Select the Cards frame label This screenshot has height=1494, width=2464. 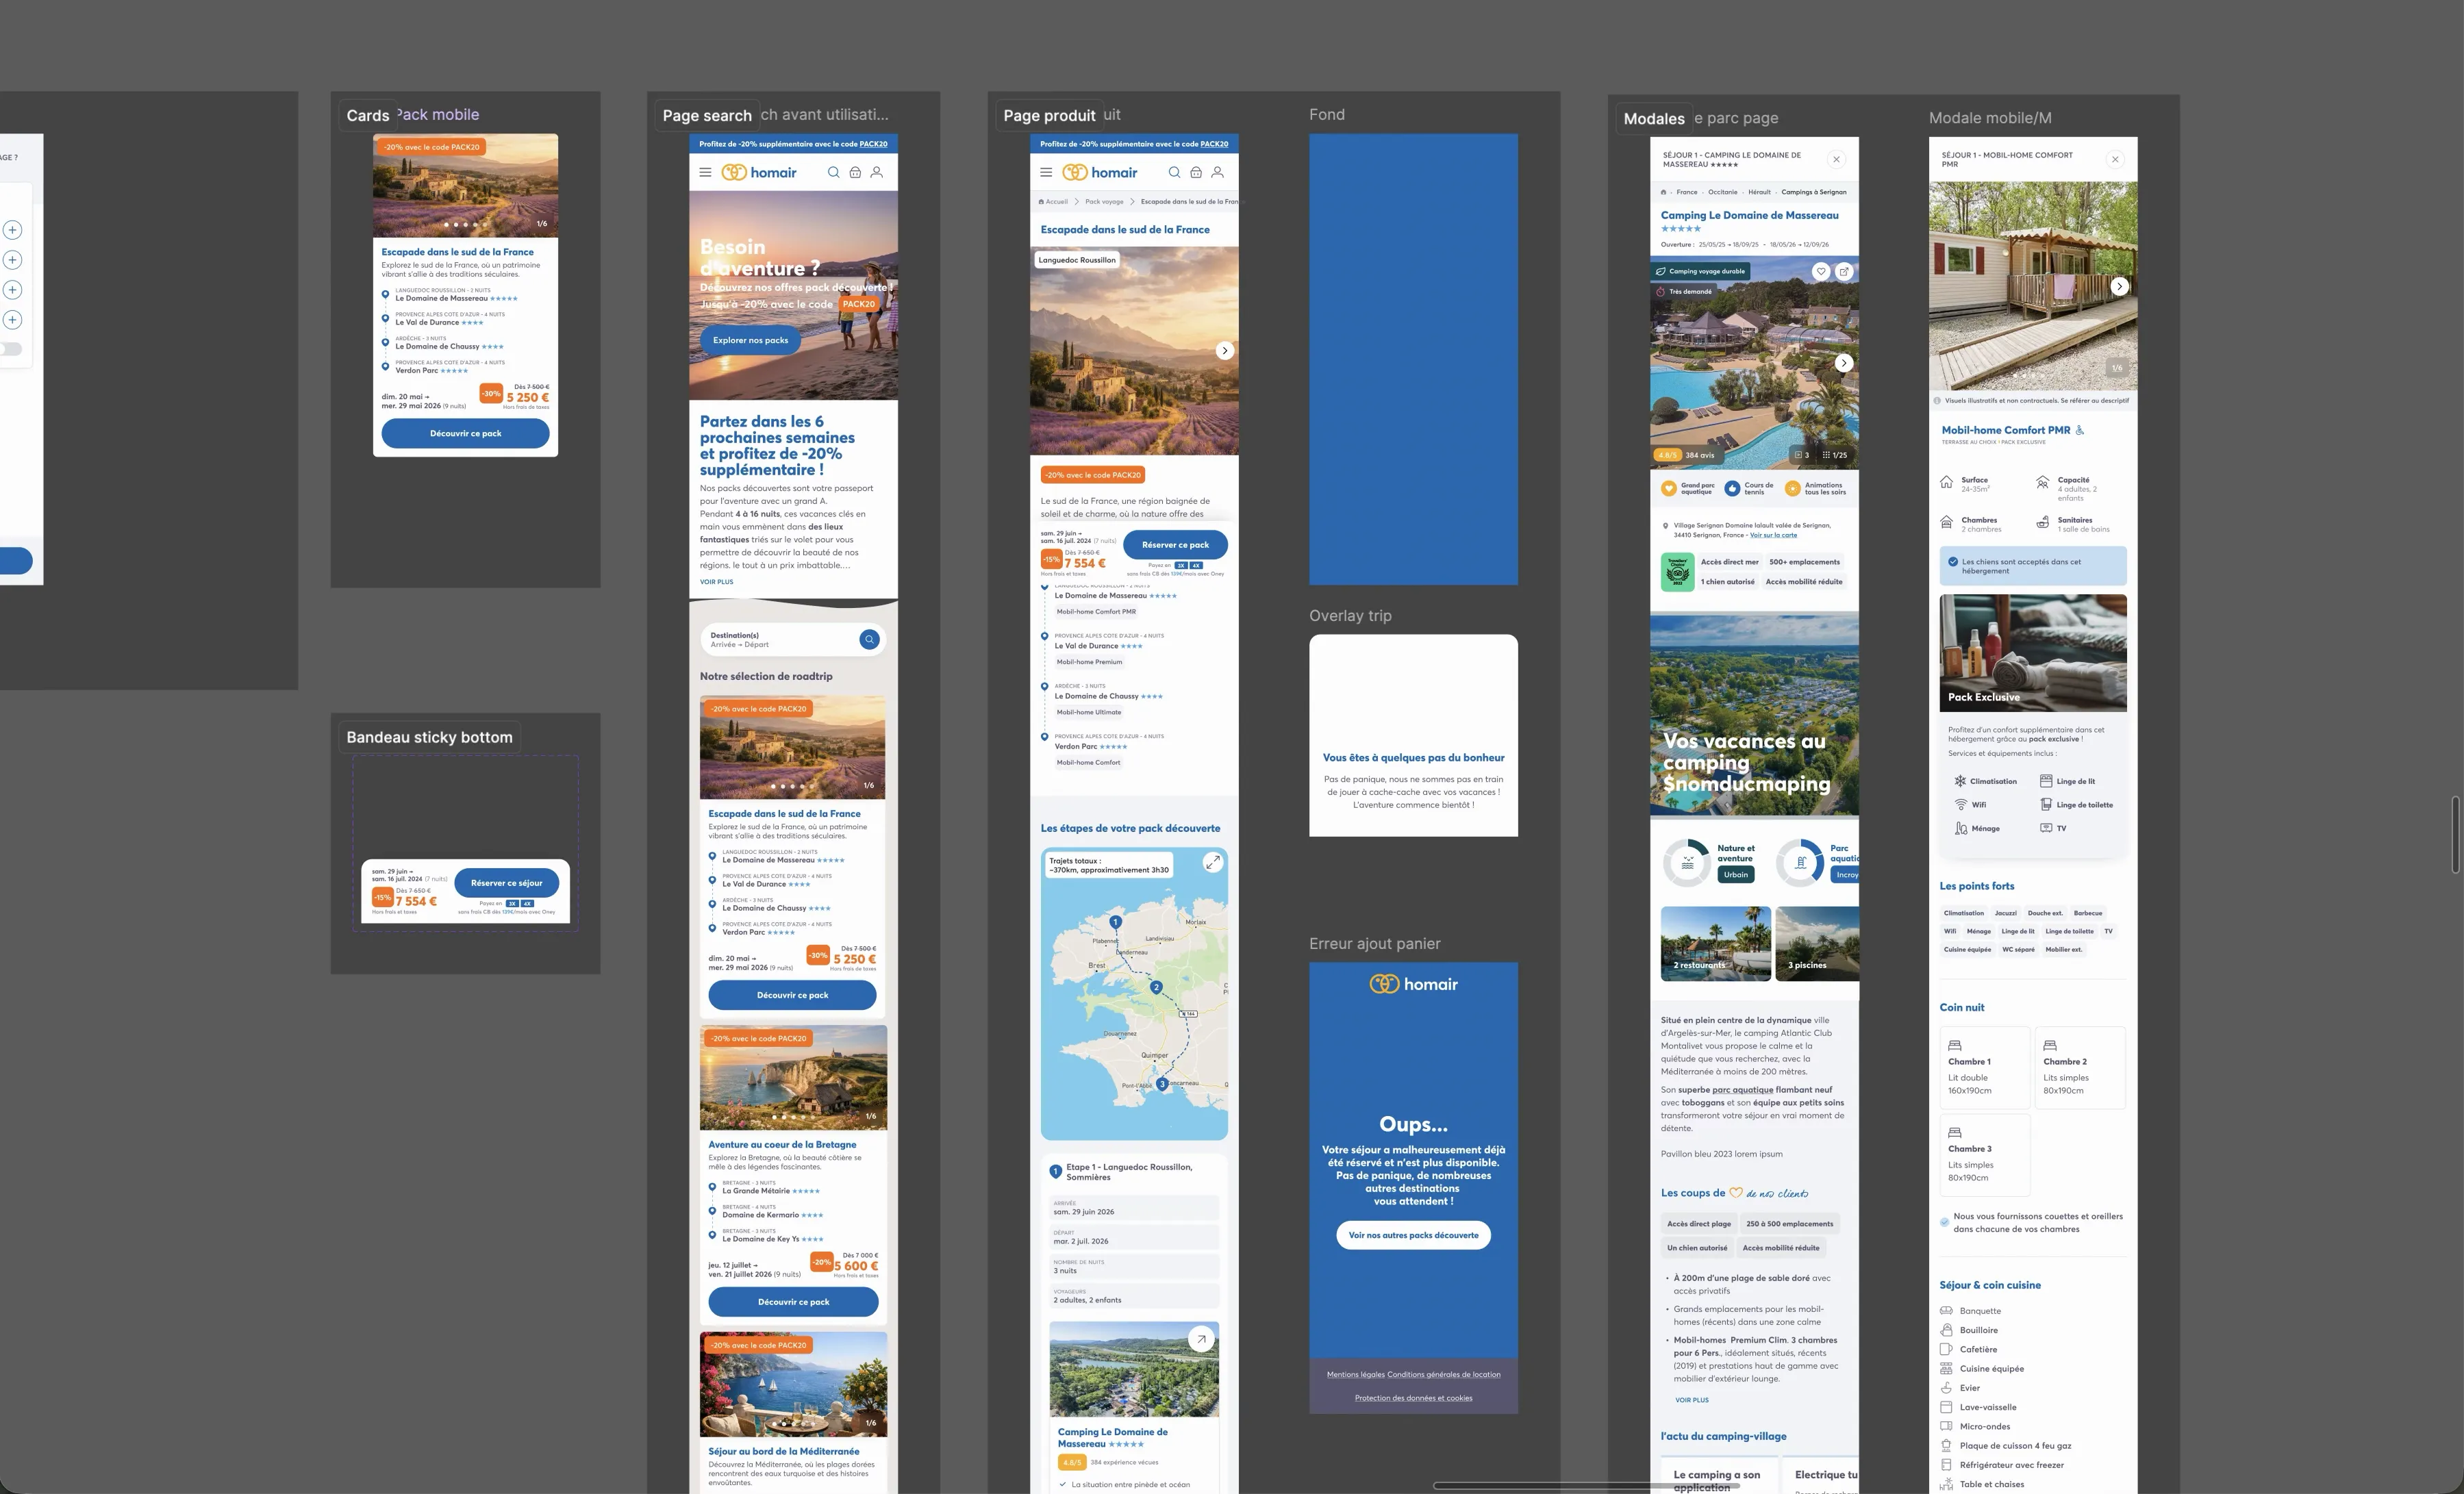coord(367,115)
